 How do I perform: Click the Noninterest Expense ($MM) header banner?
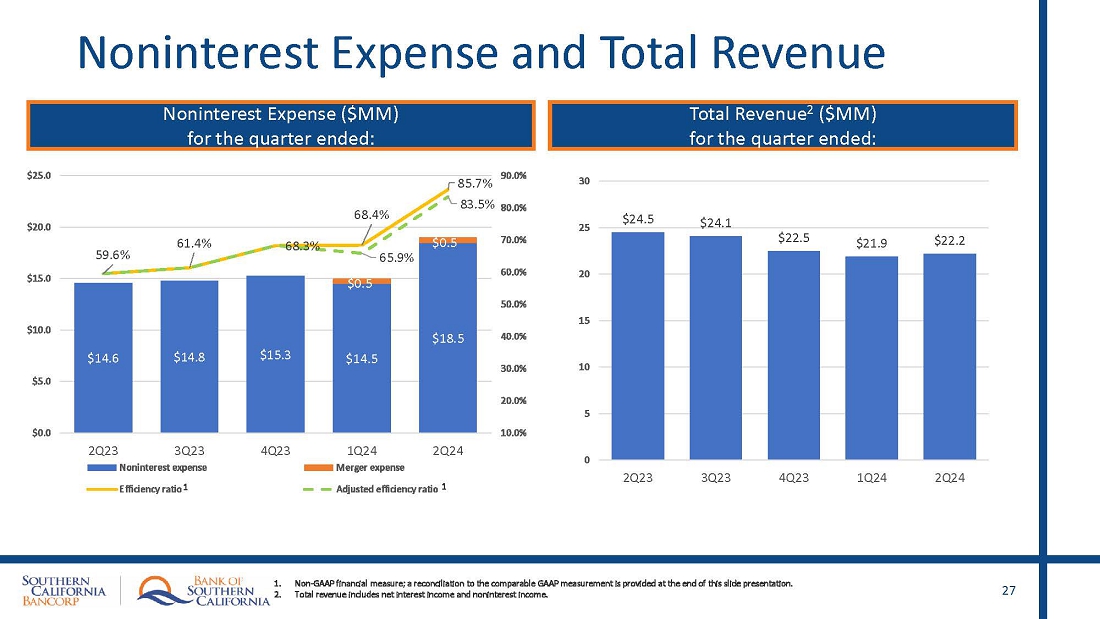[281, 125]
